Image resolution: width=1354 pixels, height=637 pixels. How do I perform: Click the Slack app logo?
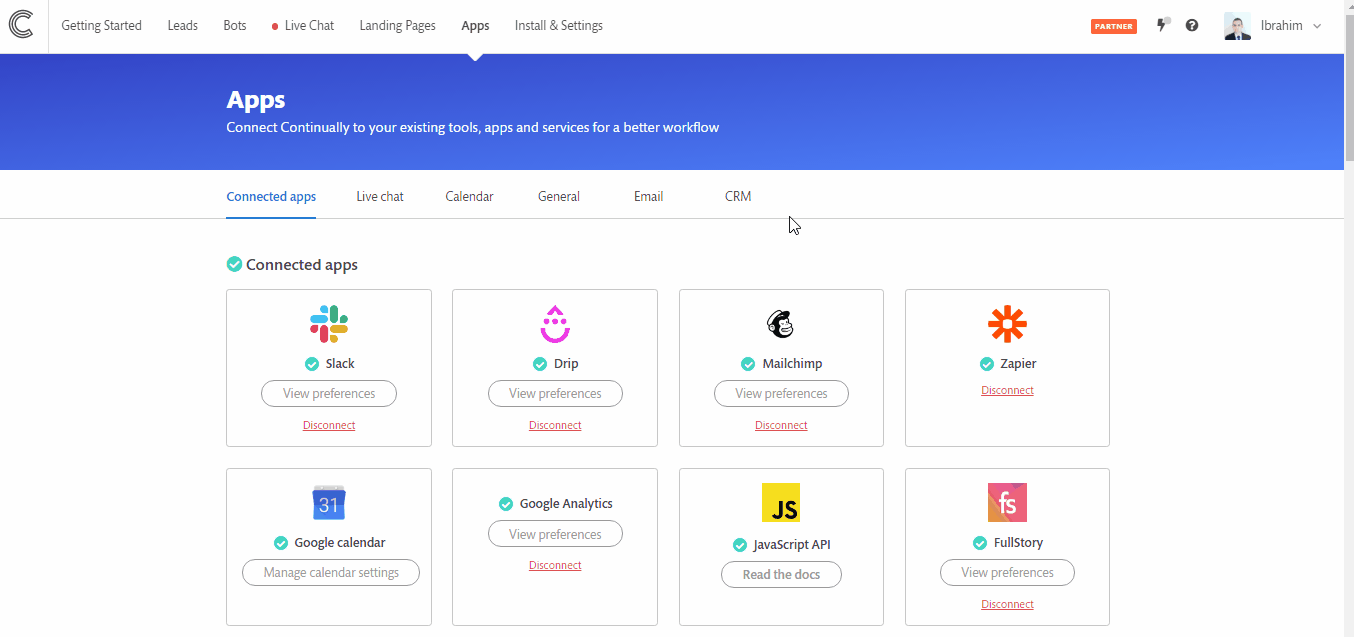pyautogui.click(x=329, y=324)
